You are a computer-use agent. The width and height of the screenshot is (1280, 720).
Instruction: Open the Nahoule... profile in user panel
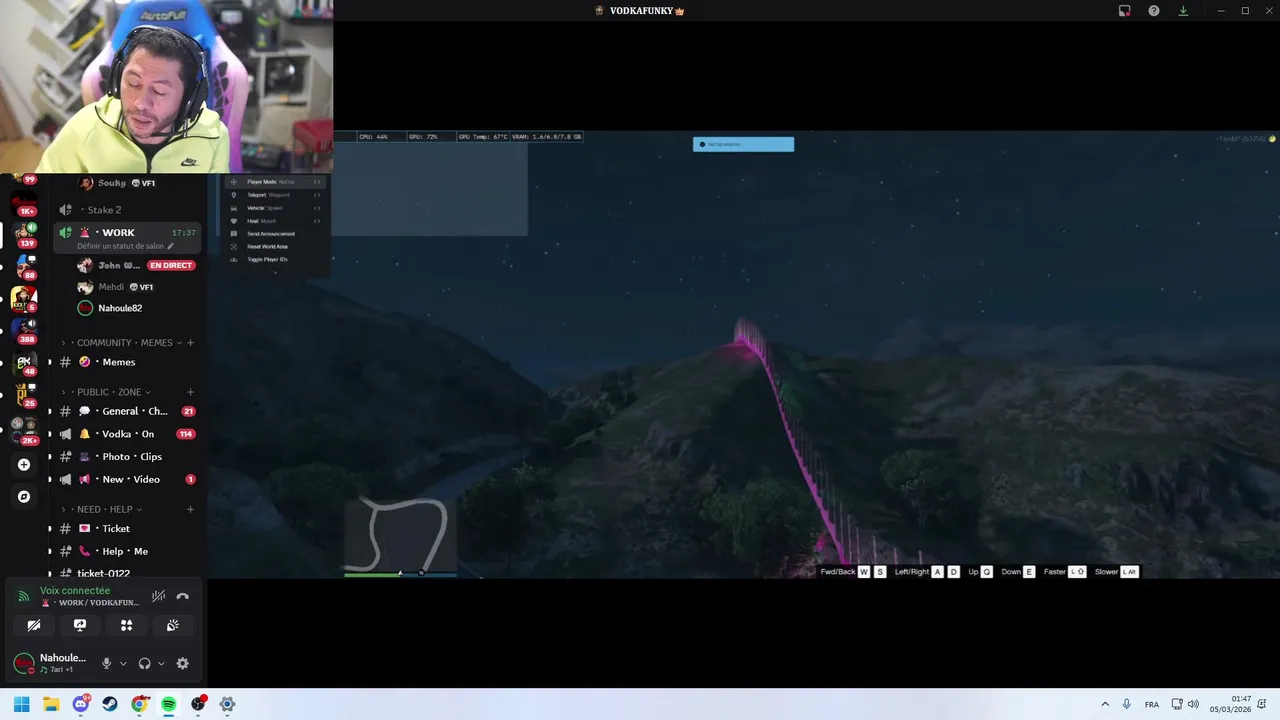52,663
